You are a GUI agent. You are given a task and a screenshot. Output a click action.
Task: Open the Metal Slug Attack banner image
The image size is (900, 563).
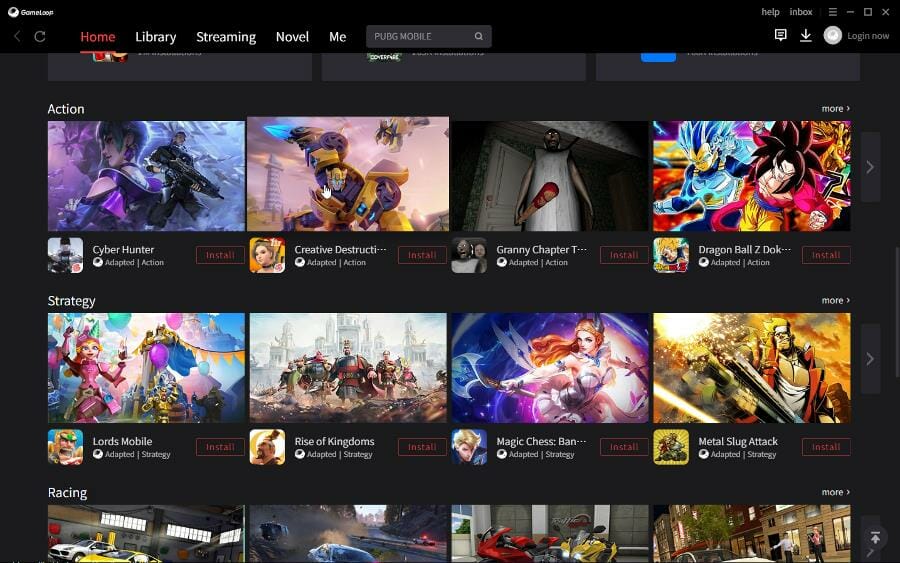coord(752,368)
